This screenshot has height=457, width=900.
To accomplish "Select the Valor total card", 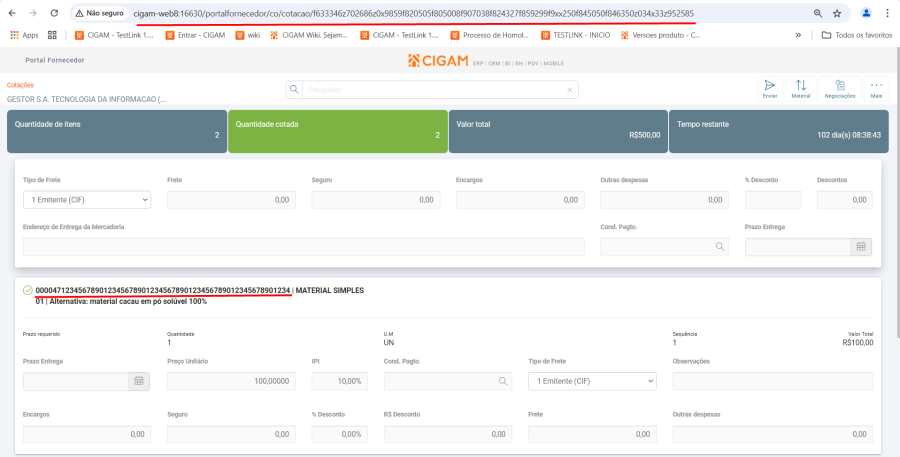I will coord(558,131).
